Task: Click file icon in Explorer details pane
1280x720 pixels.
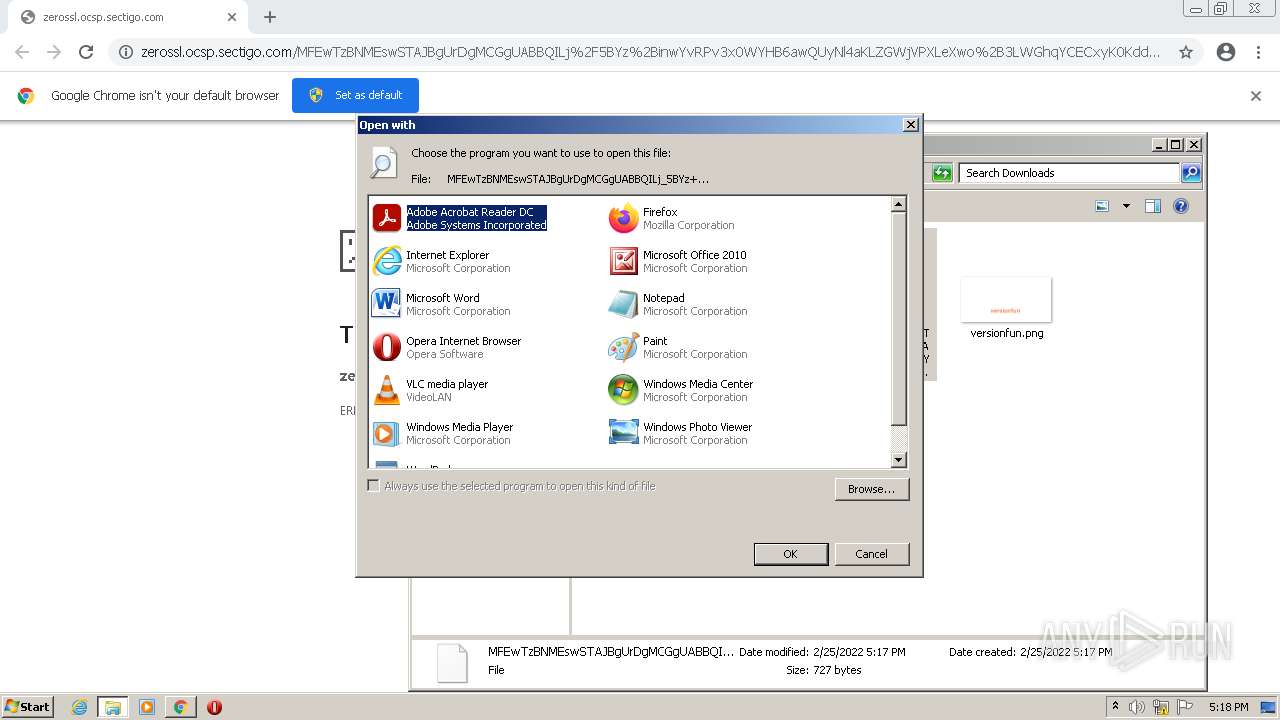Action: (452, 662)
